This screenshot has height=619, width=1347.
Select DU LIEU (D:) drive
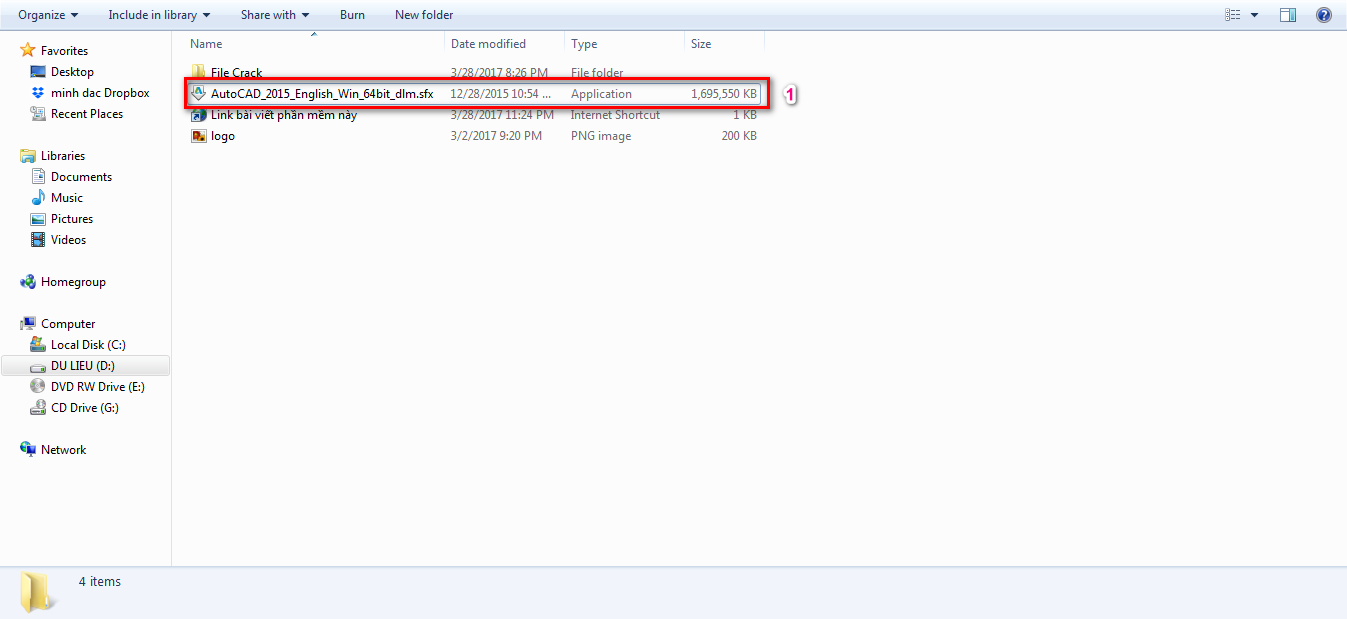(83, 366)
